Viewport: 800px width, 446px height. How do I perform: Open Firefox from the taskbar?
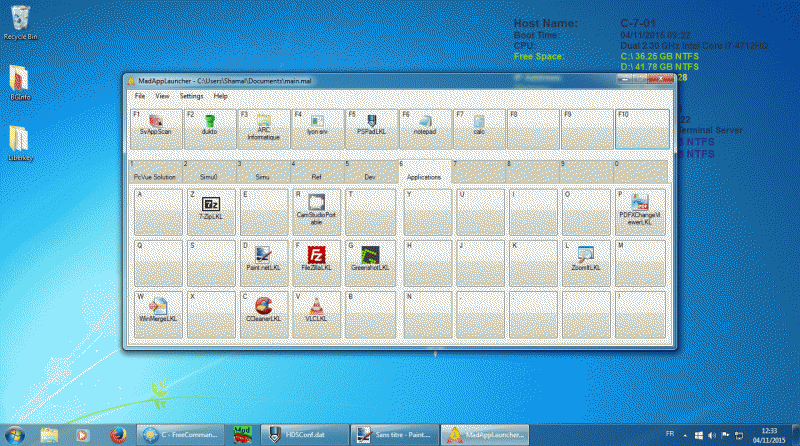point(118,435)
